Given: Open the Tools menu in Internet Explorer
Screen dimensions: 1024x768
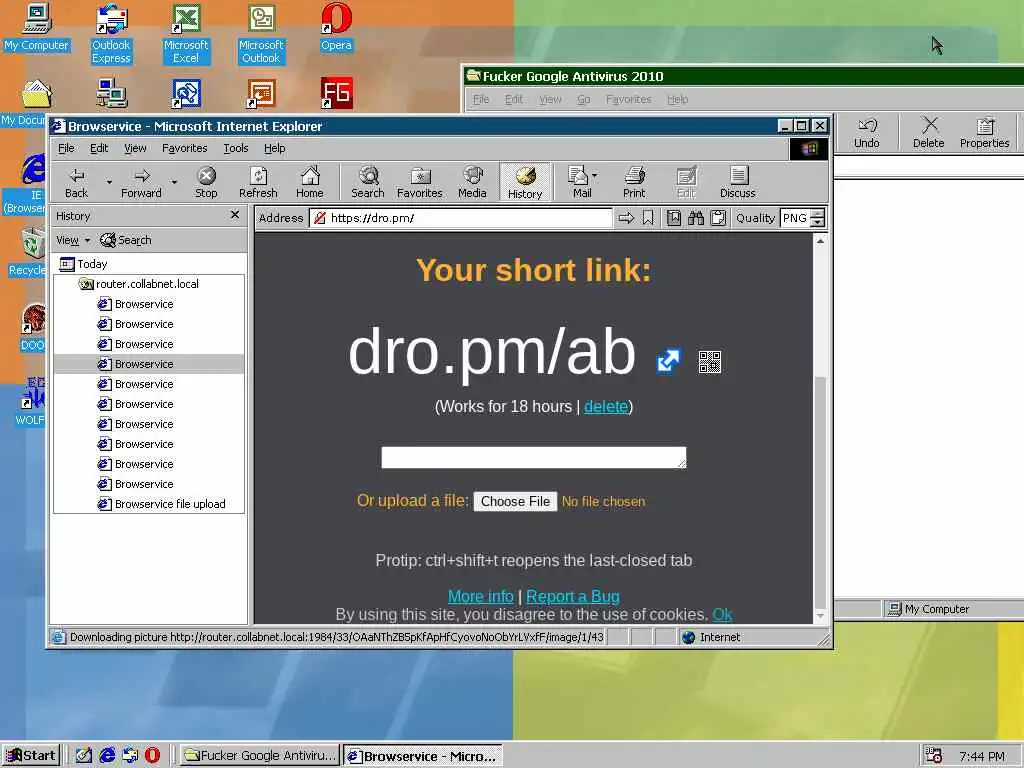Looking at the screenshot, I should [236, 148].
